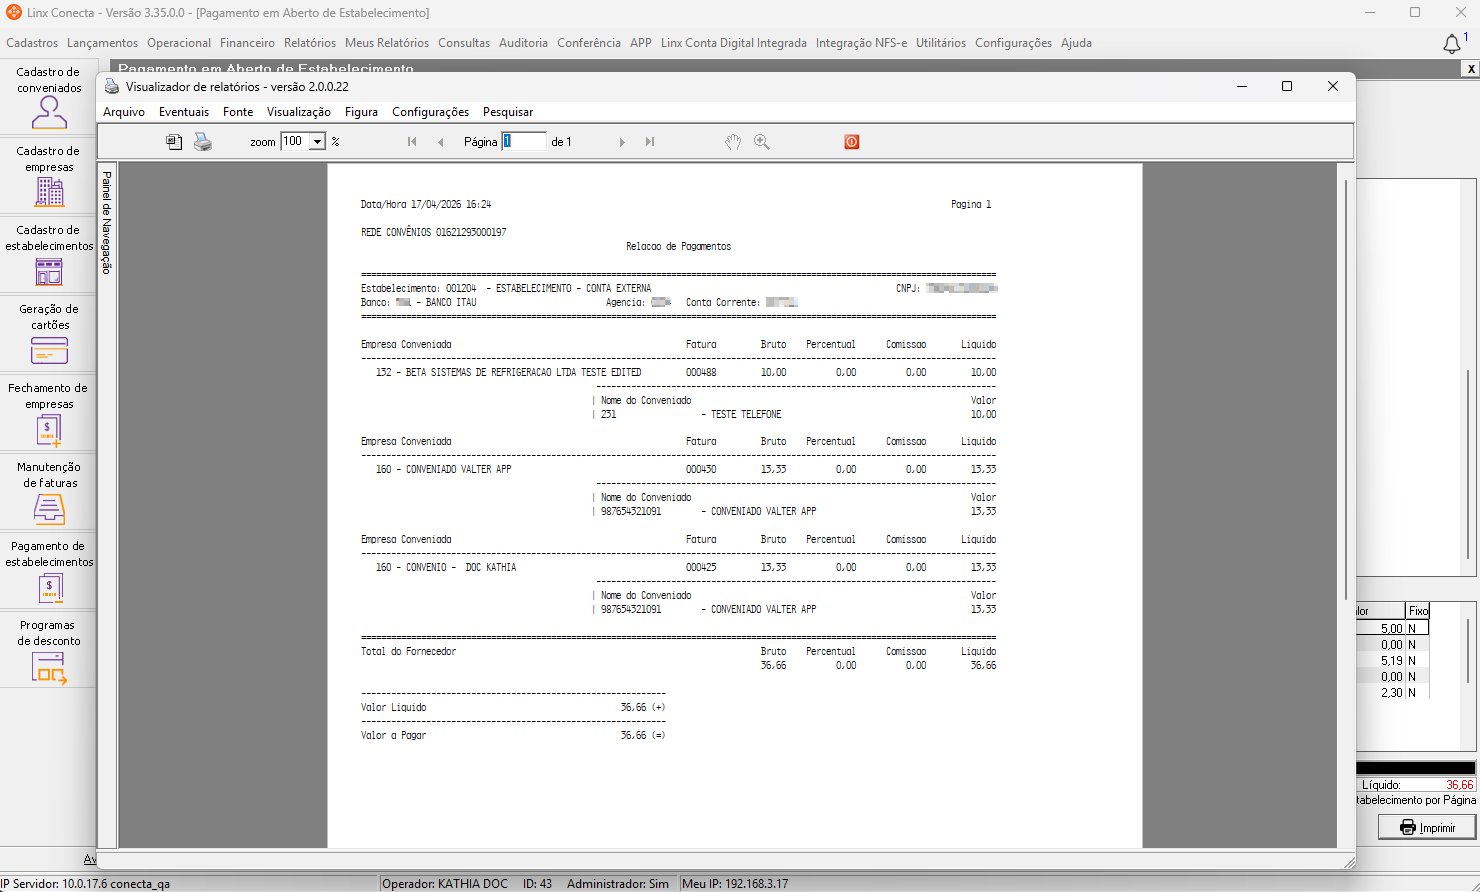Image resolution: width=1480 pixels, height=892 pixels.
Task: Click the report viewer window icon
Action: 112,87
